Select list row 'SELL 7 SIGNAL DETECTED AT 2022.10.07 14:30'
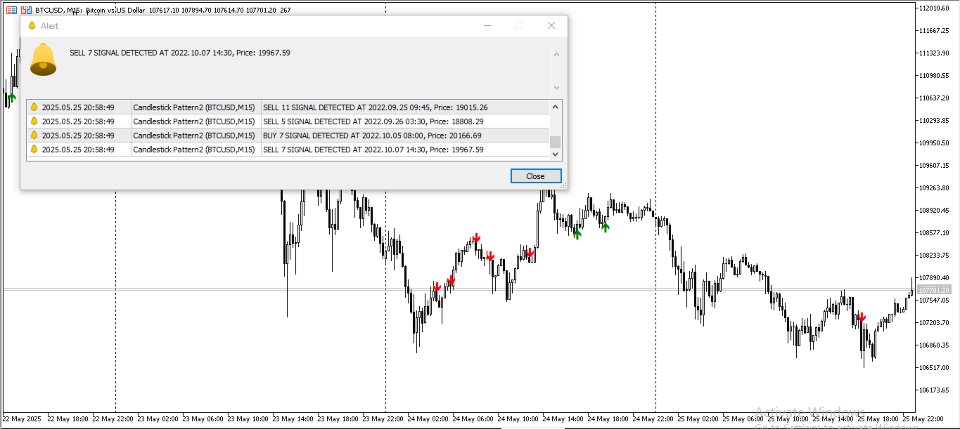960x429 pixels. (288, 149)
